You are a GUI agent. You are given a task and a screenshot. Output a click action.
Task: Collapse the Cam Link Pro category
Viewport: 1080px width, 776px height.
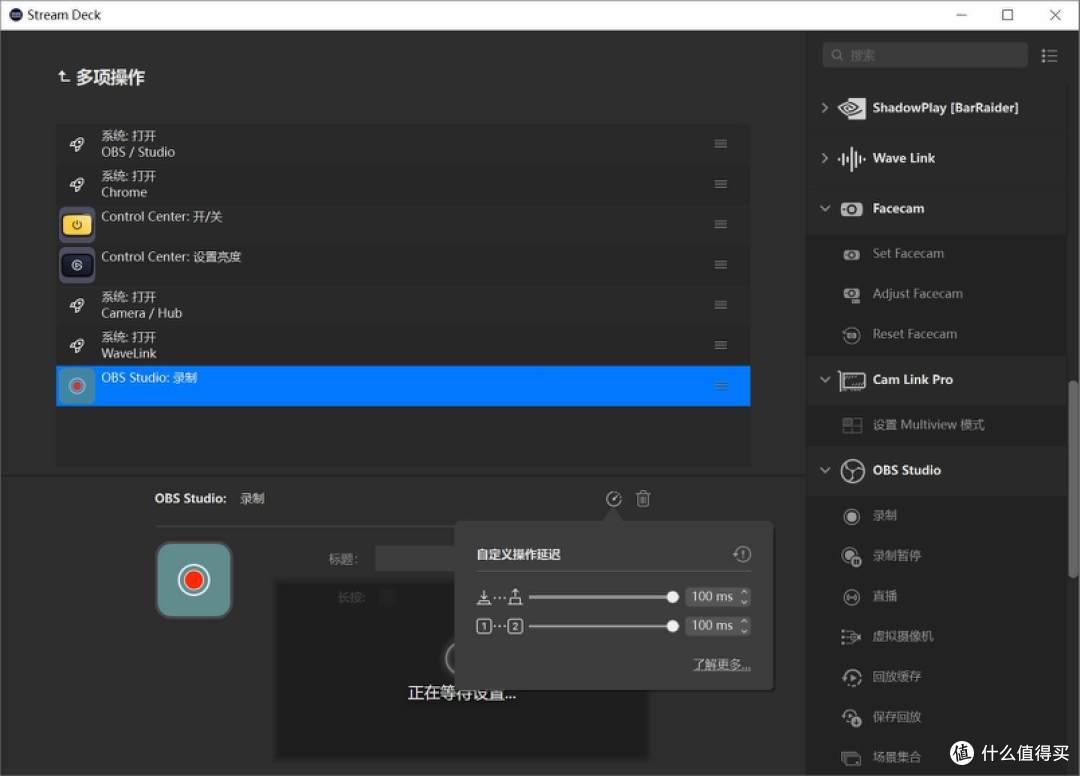[824, 379]
